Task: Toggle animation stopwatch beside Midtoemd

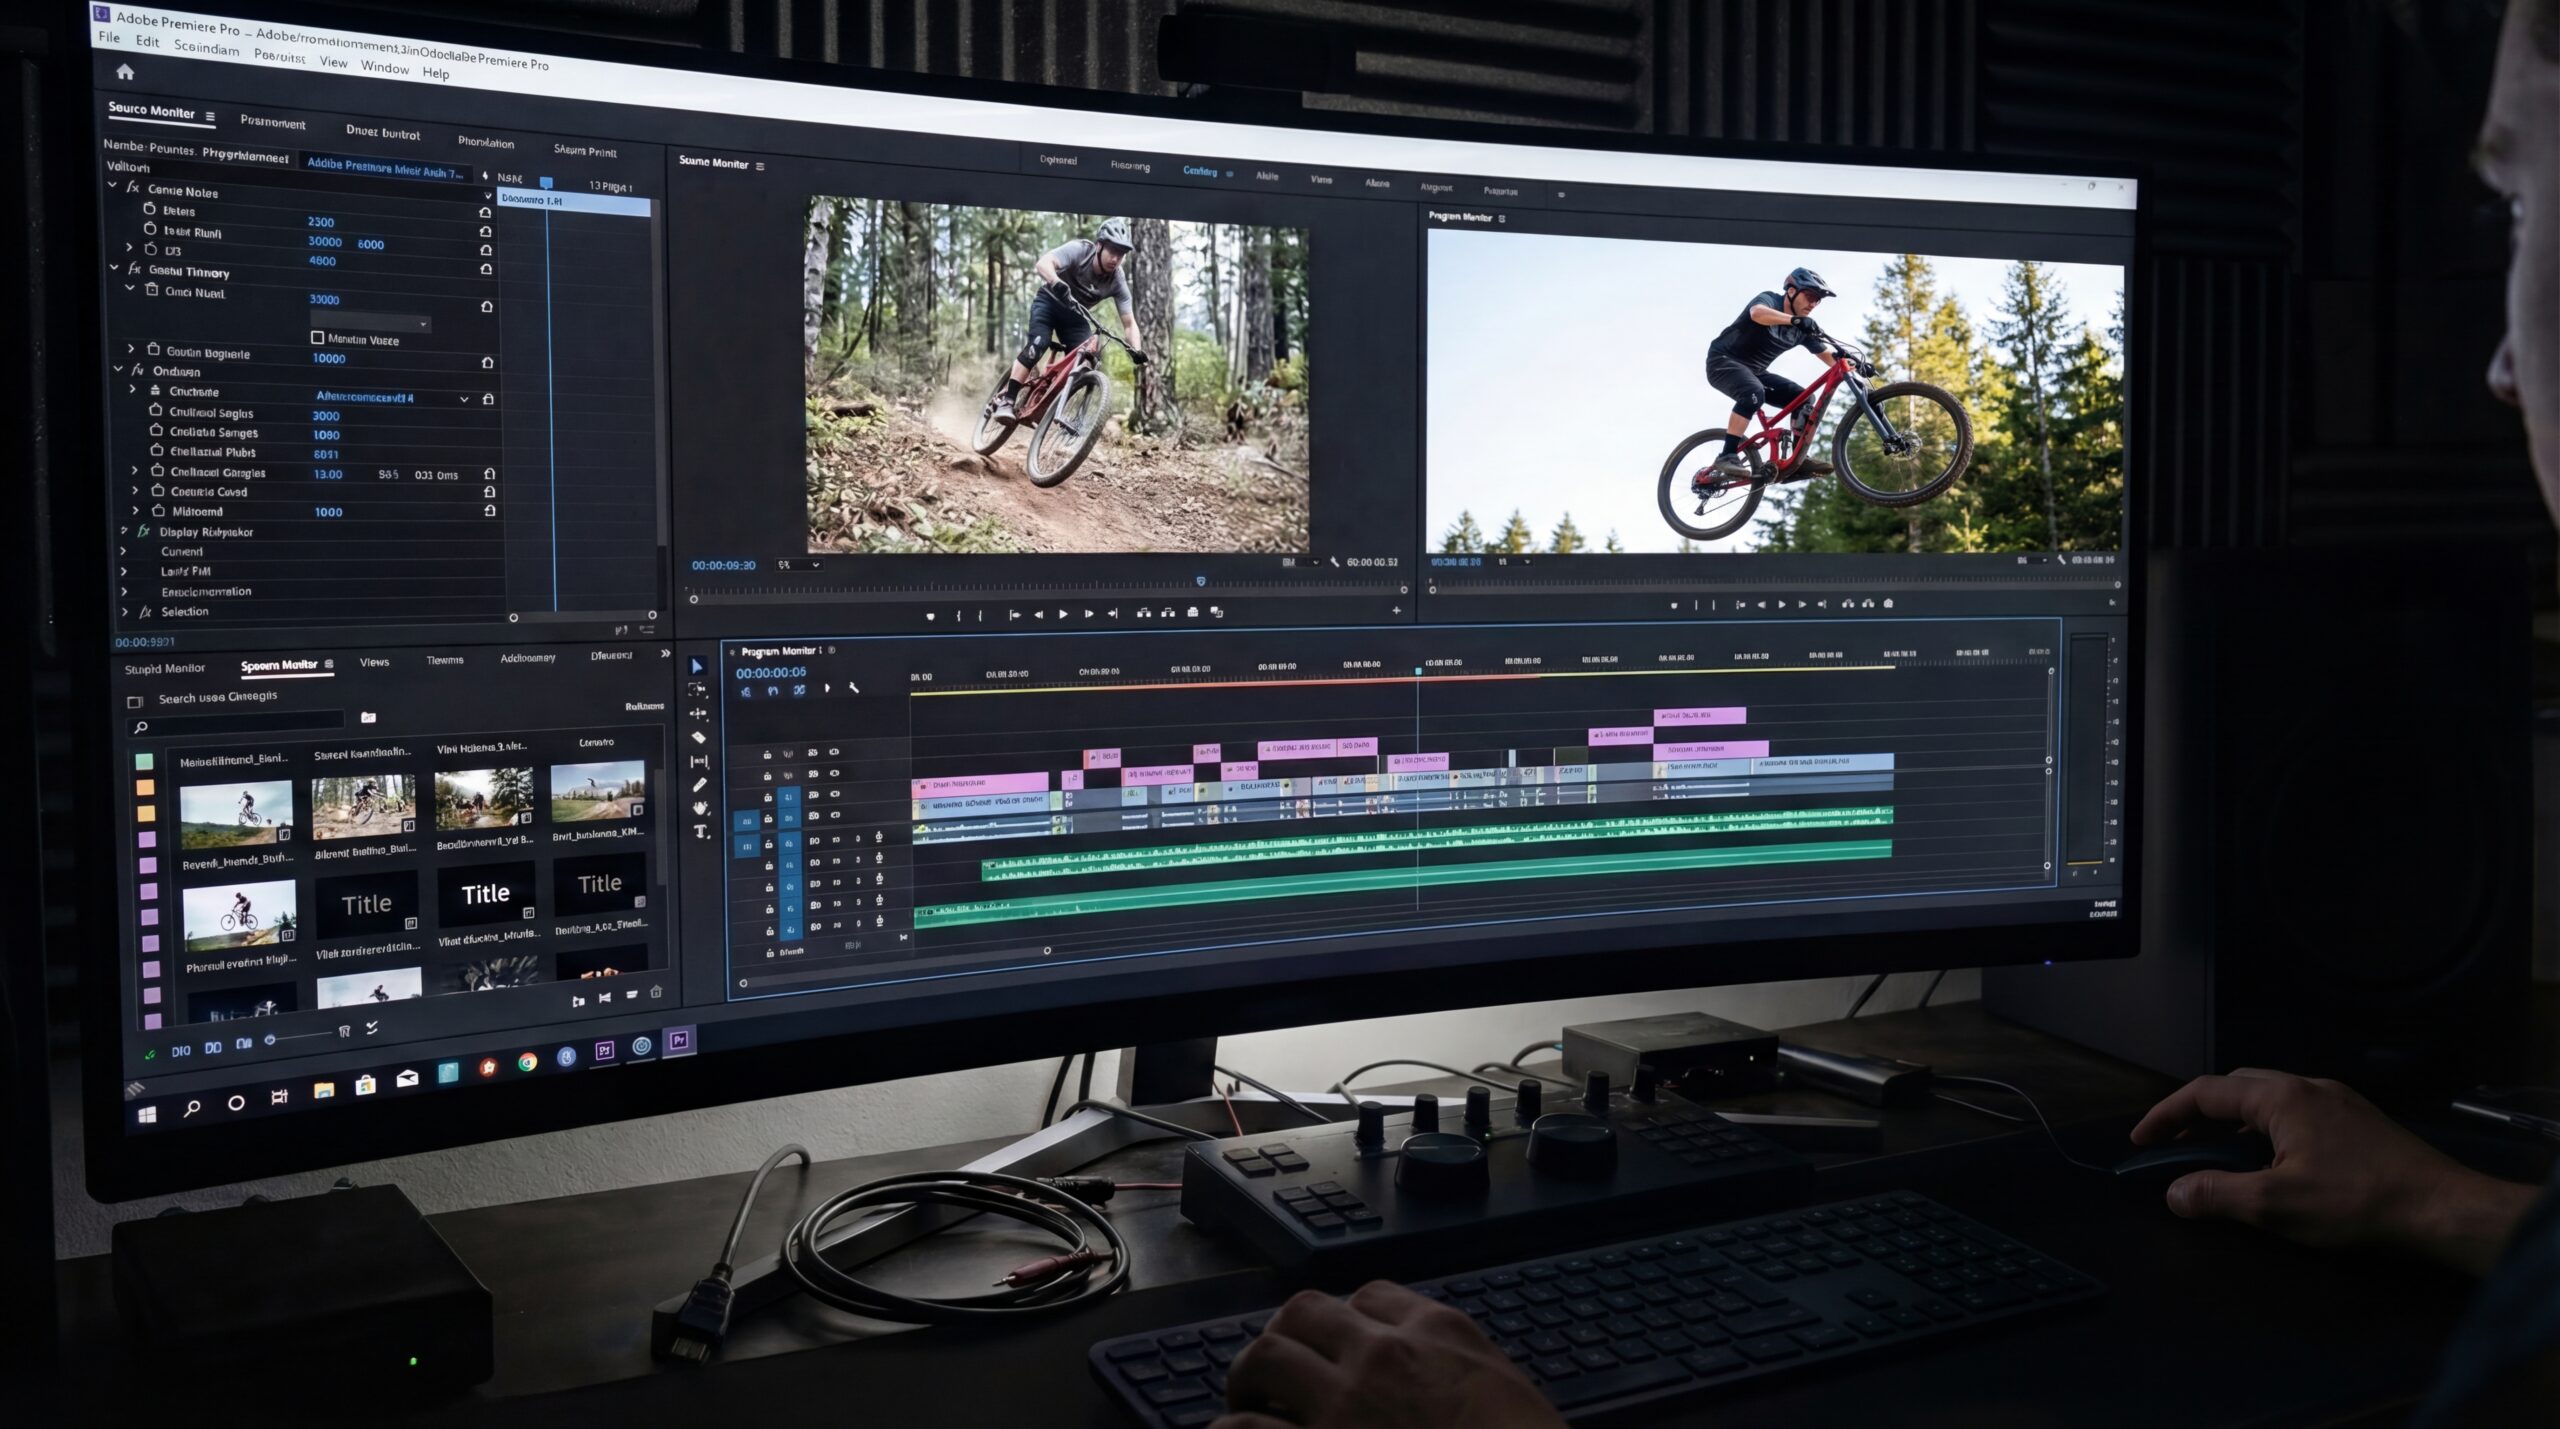Action: tap(158, 510)
